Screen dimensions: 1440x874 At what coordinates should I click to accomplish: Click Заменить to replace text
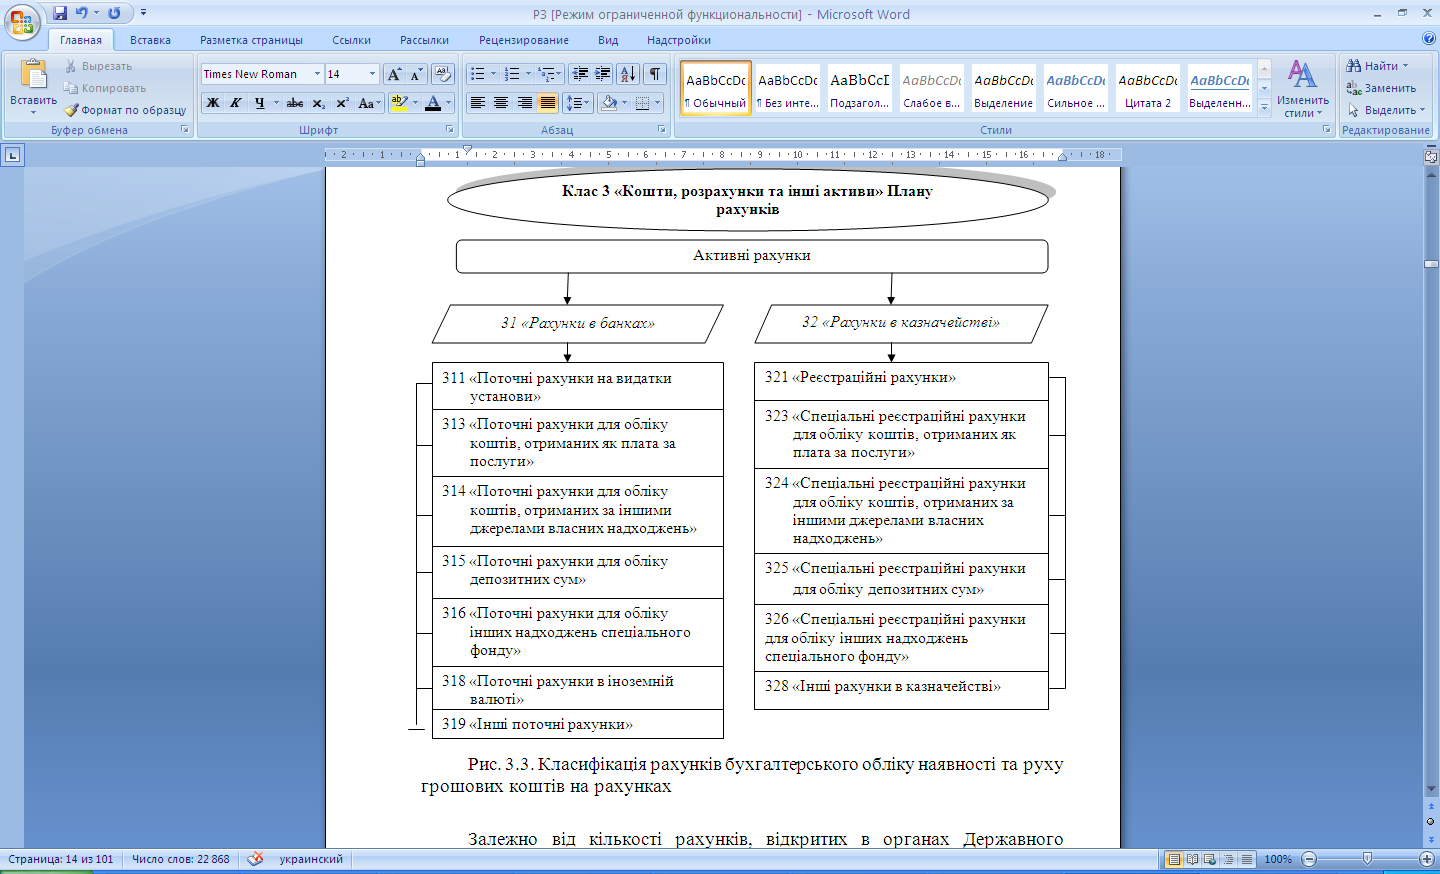(x=1381, y=88)
